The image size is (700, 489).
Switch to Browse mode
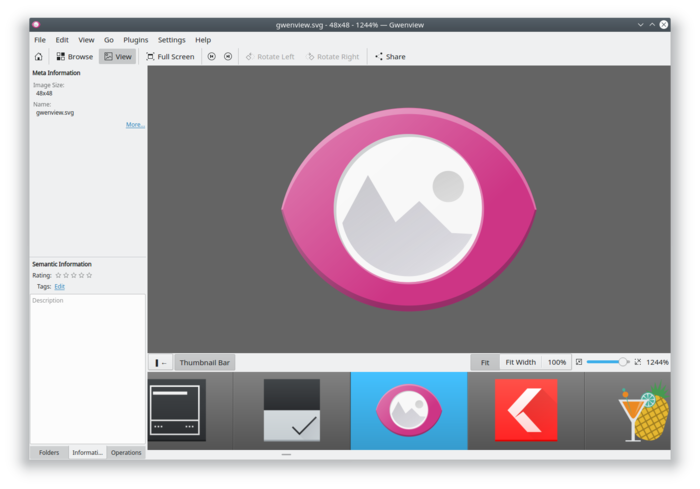tap(75, 57)
